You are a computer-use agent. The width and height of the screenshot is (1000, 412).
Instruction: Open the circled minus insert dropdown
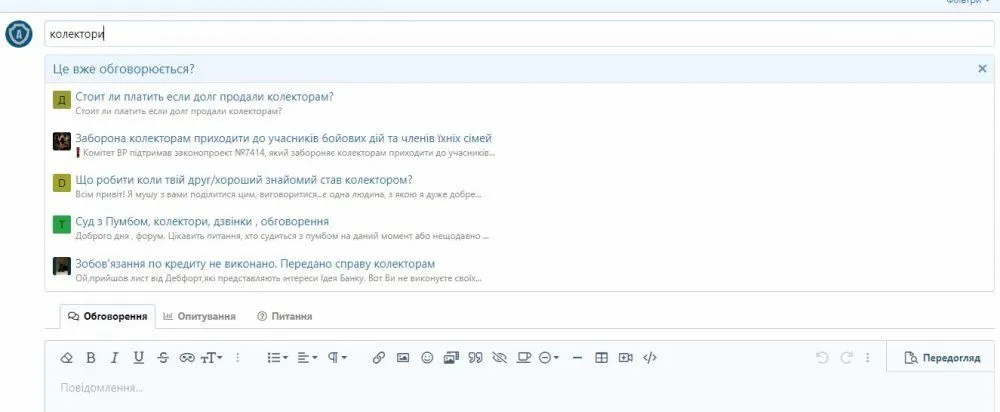coord(548,358)
